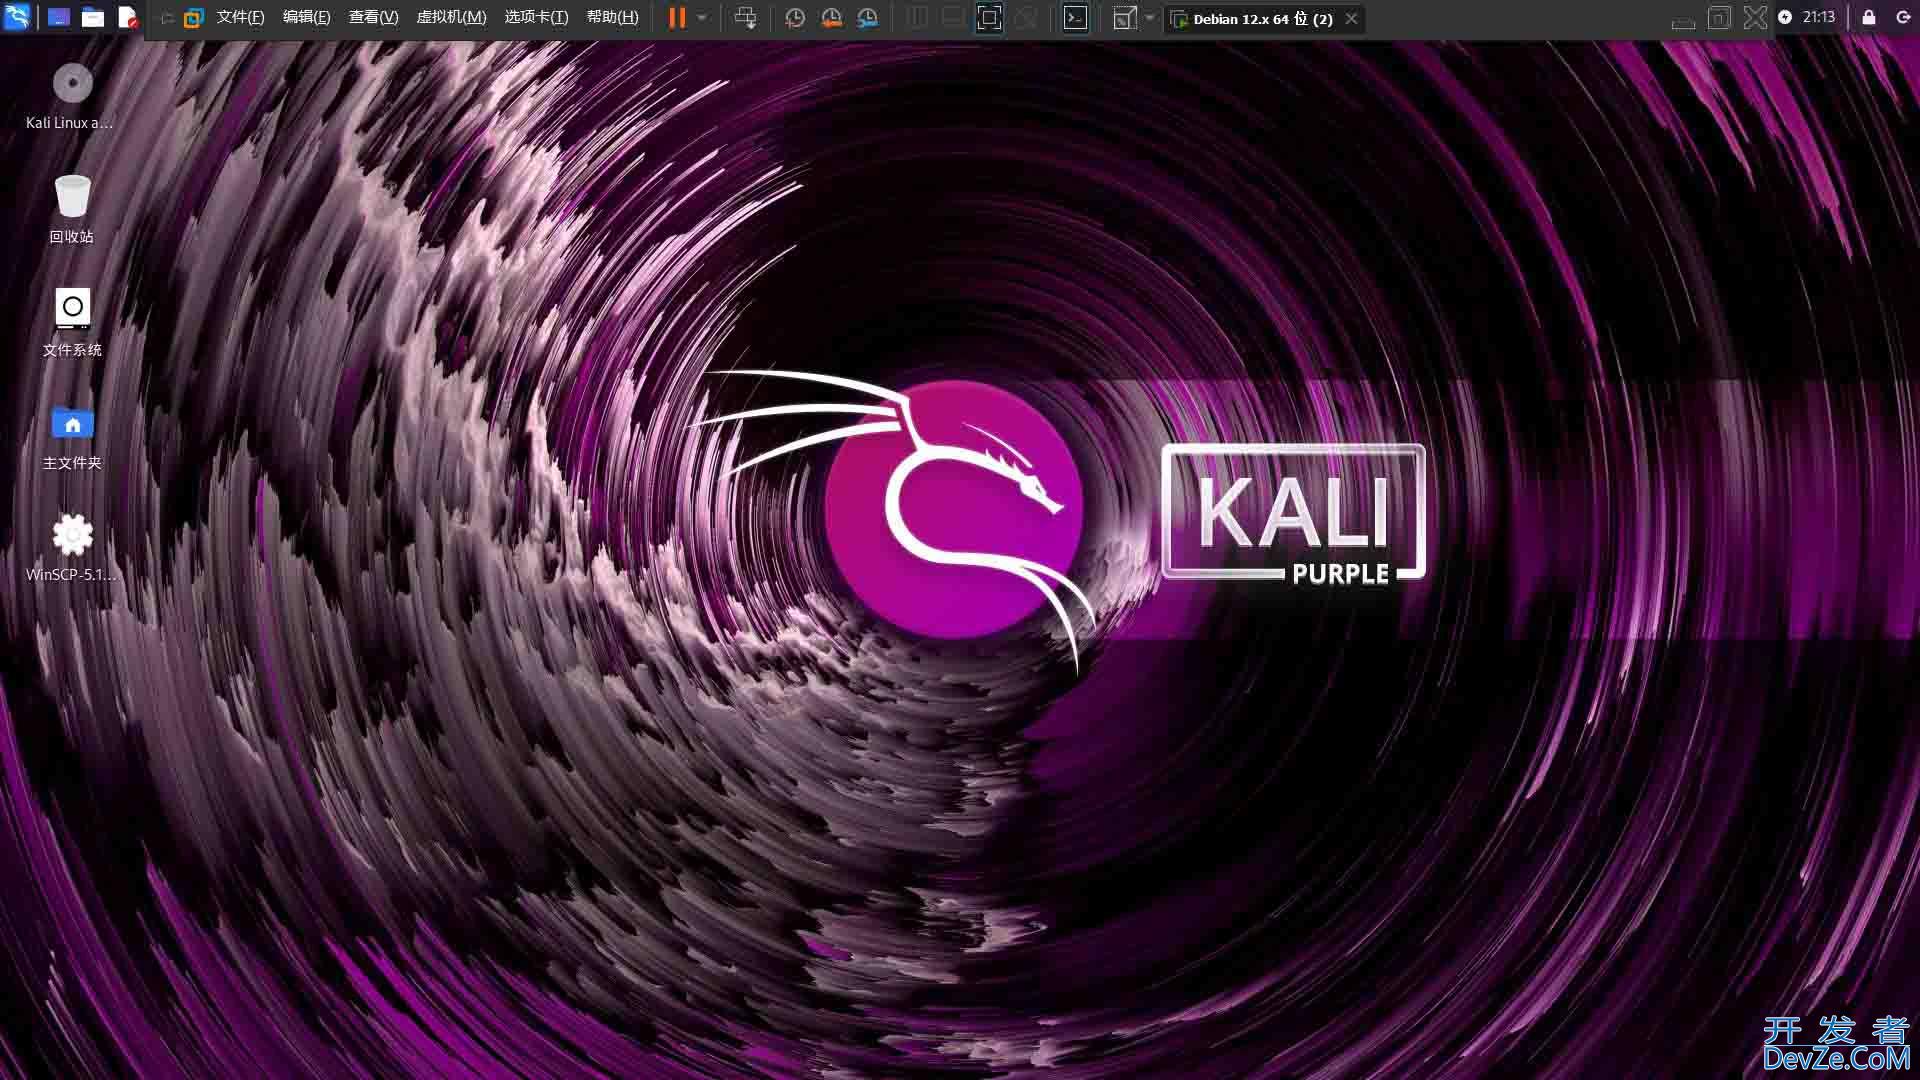The height and width of the screenshot is (1080, 1920).
Task: Enter full screen mode icon
Action: click(x=989, y=18)
